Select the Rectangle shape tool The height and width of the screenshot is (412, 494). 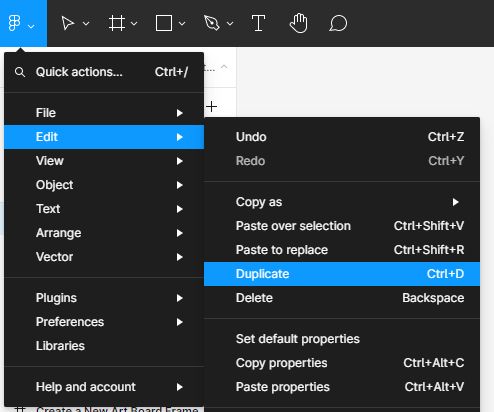point(164,23)
